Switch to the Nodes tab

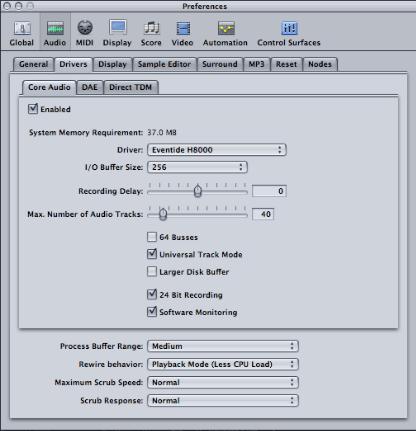320,64
